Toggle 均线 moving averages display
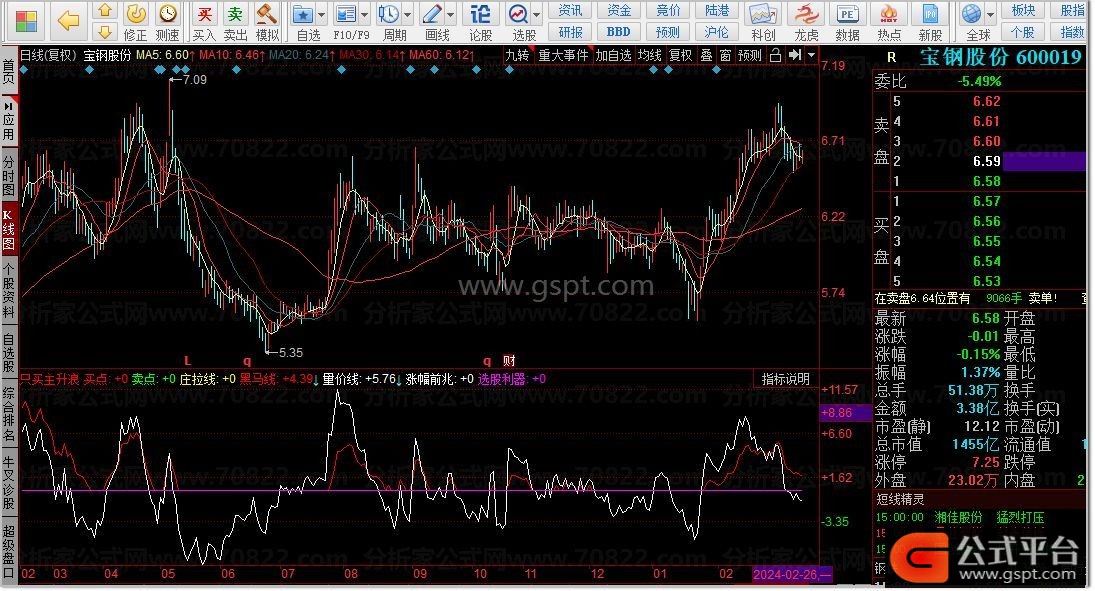Viewport: 1095px width, 591px height. point(649,55)
